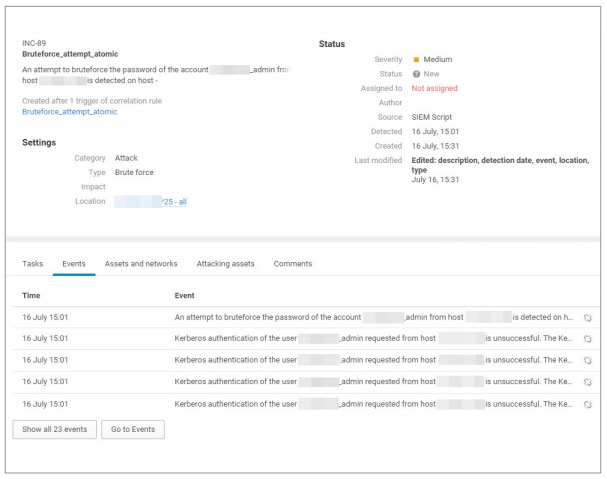Open the Bruteforce_attempt_atomic correlation rule link
607x479 pixels.
(69, 112)
